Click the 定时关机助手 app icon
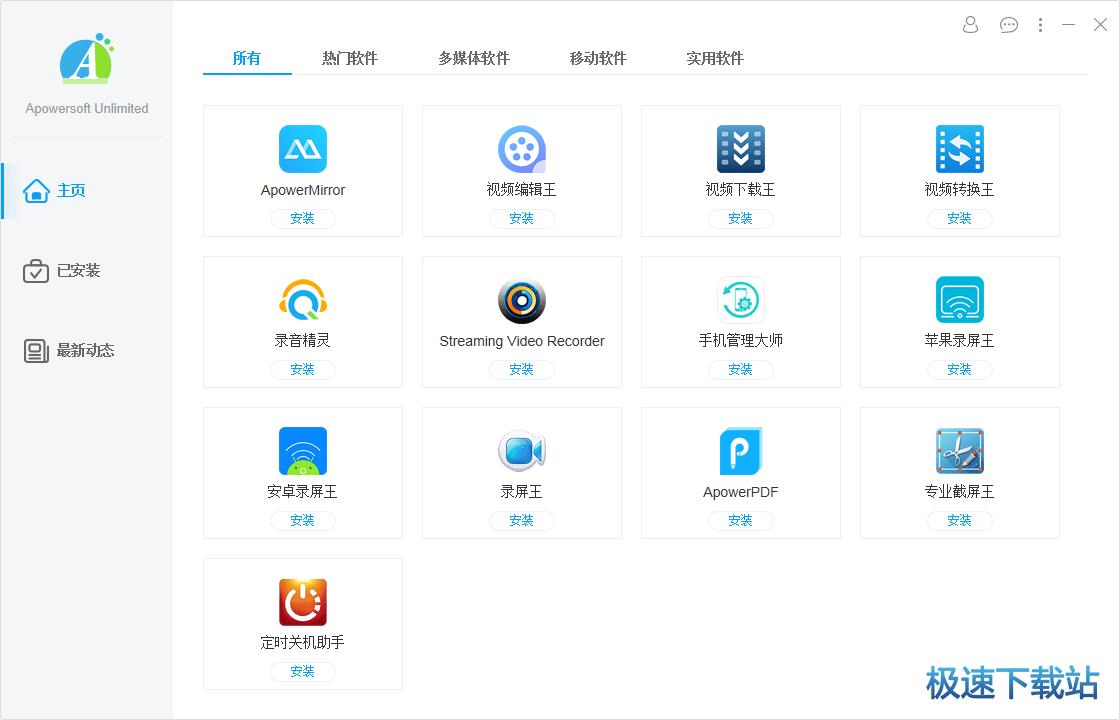Image resolution: width=1120 pixels, height=720 pixels. pos(302,600)
